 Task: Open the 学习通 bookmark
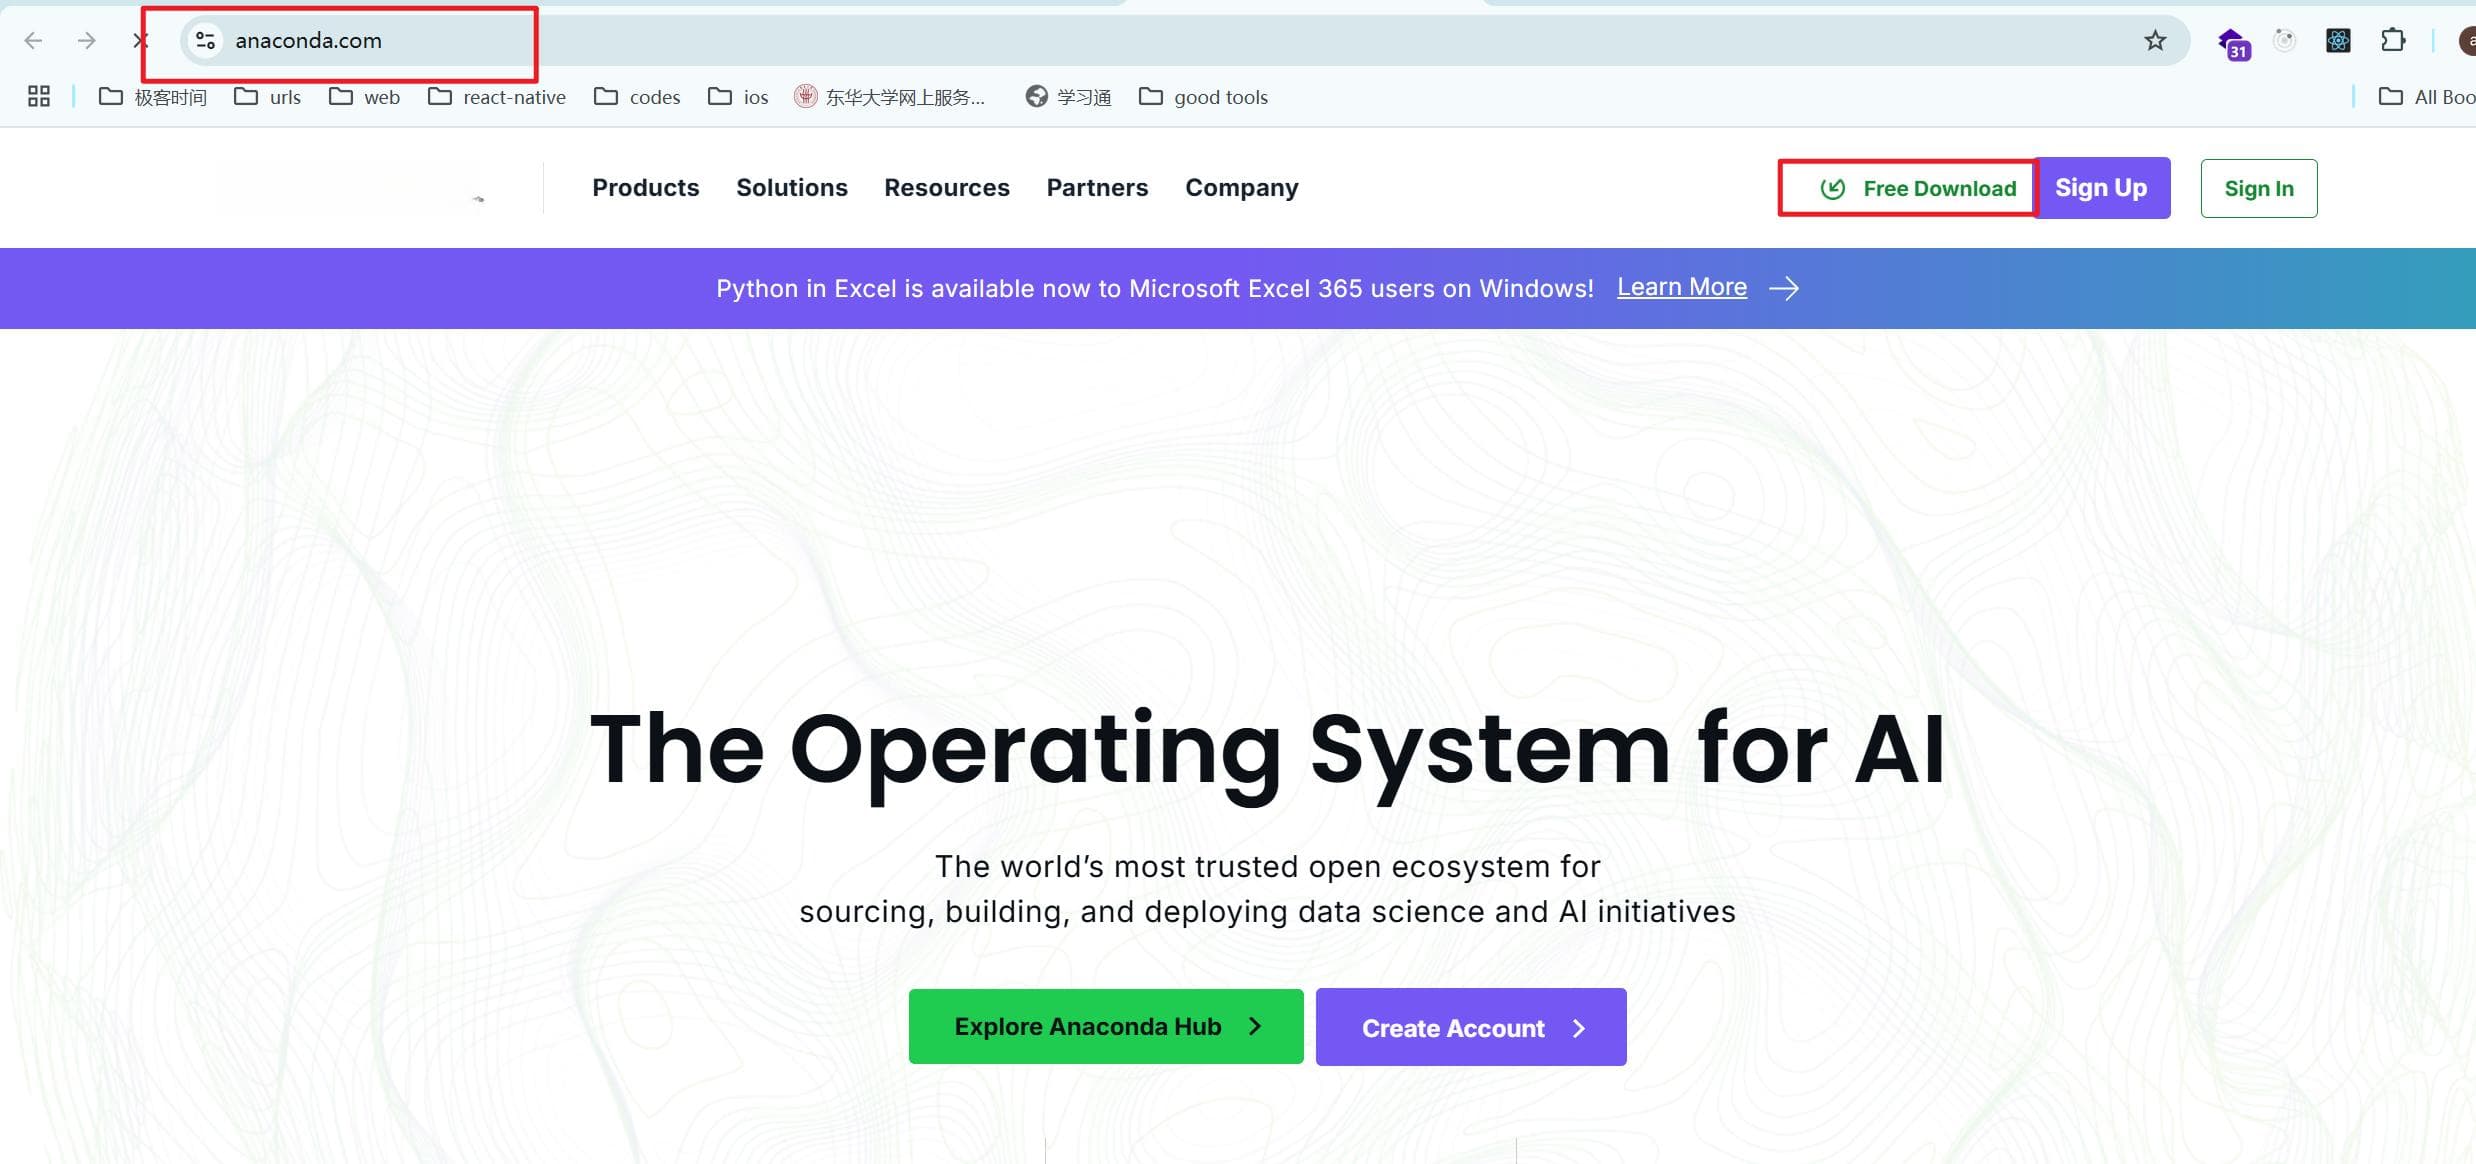click(1068, 96)
